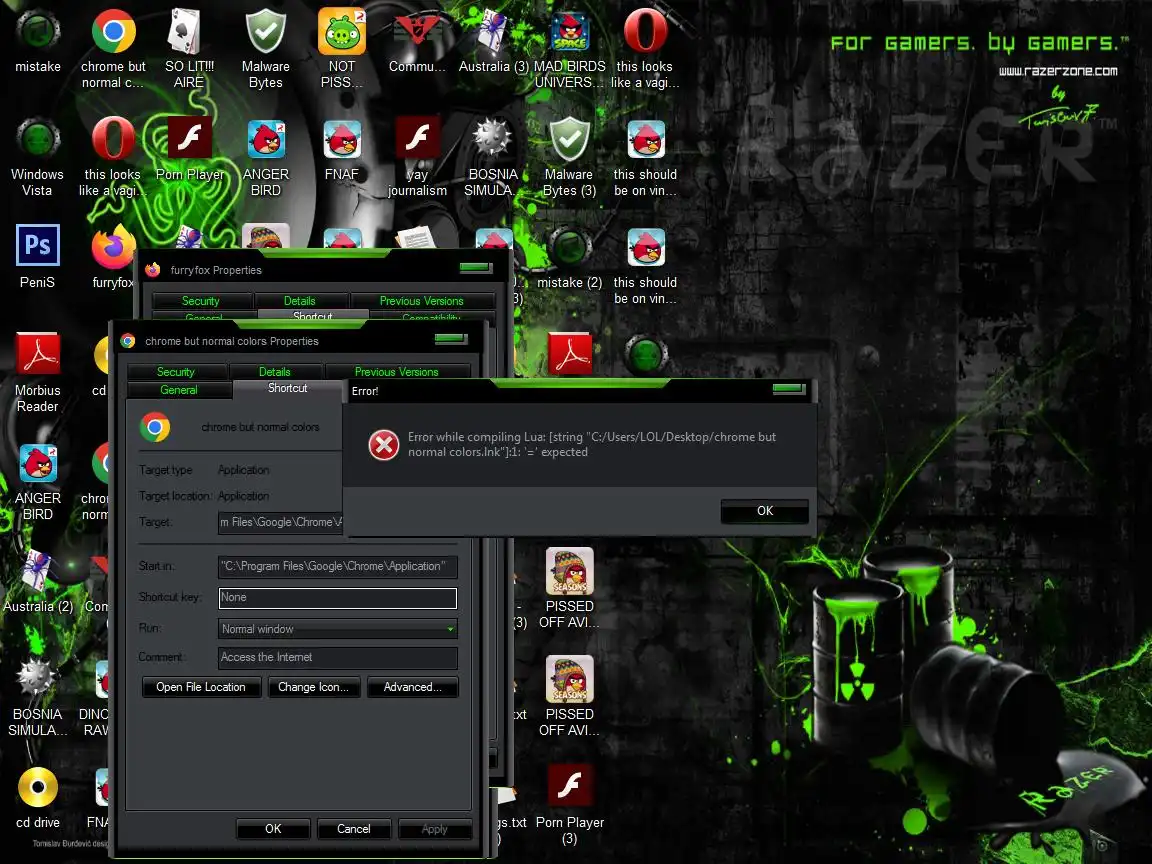
Task: Click the Chrome icon in the chrome Properties title bar
Action: [x=128, y=341]
